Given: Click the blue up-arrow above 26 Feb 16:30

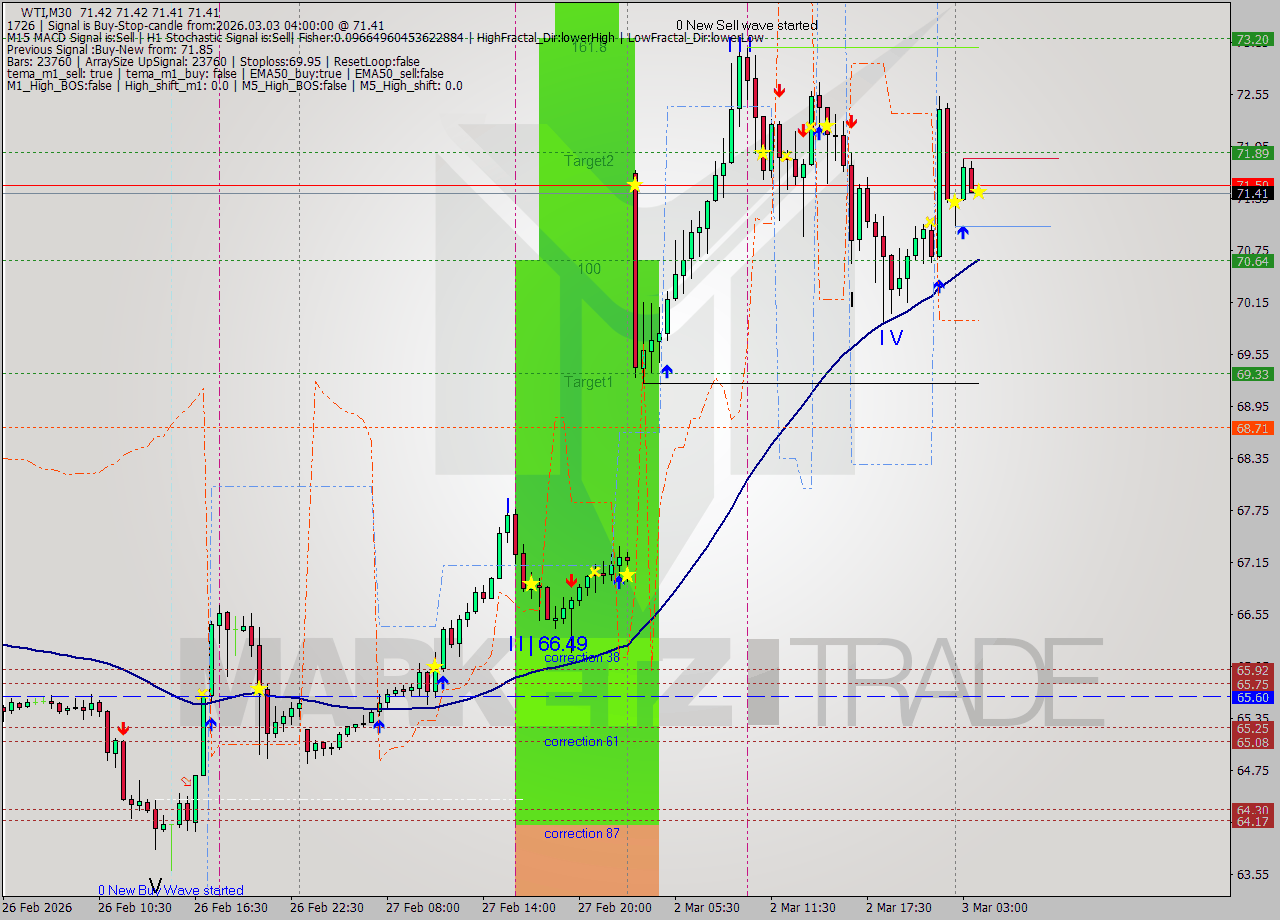Looking at the screenshot, I should coord(210,724).
